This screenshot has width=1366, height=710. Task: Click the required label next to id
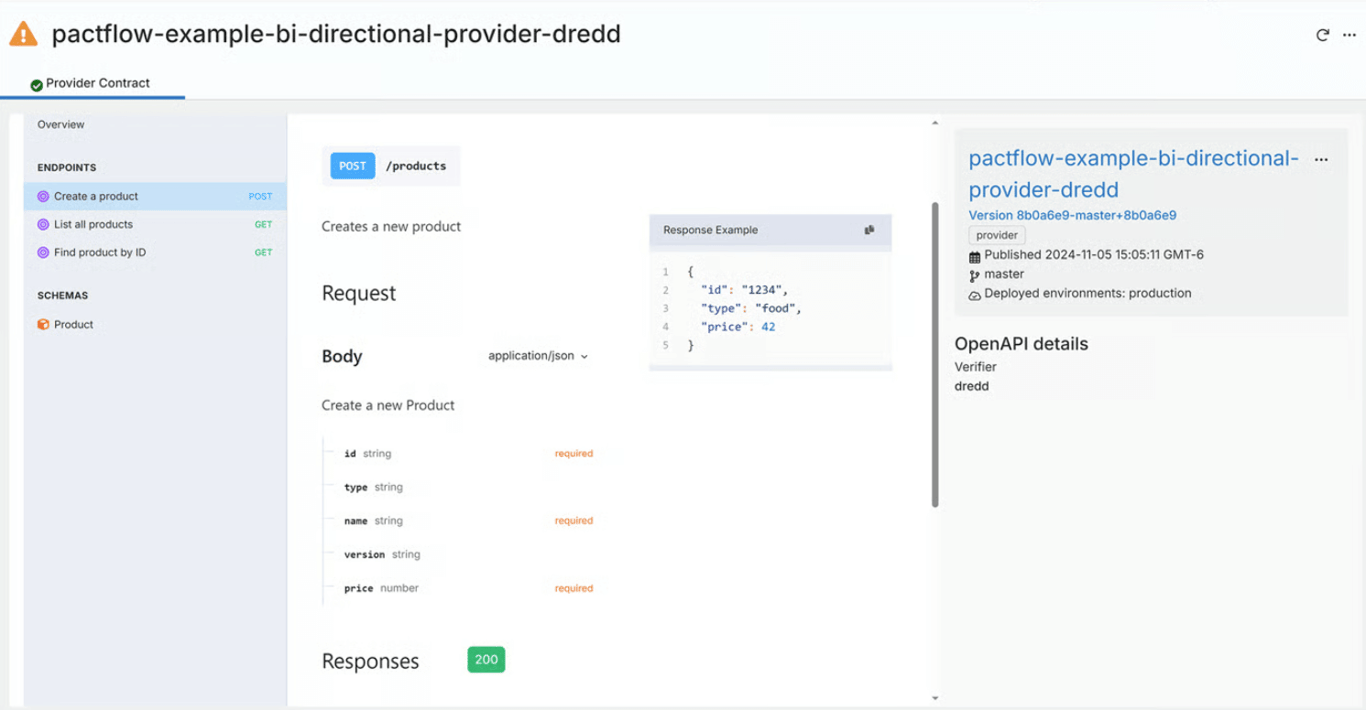coord(574,454)
